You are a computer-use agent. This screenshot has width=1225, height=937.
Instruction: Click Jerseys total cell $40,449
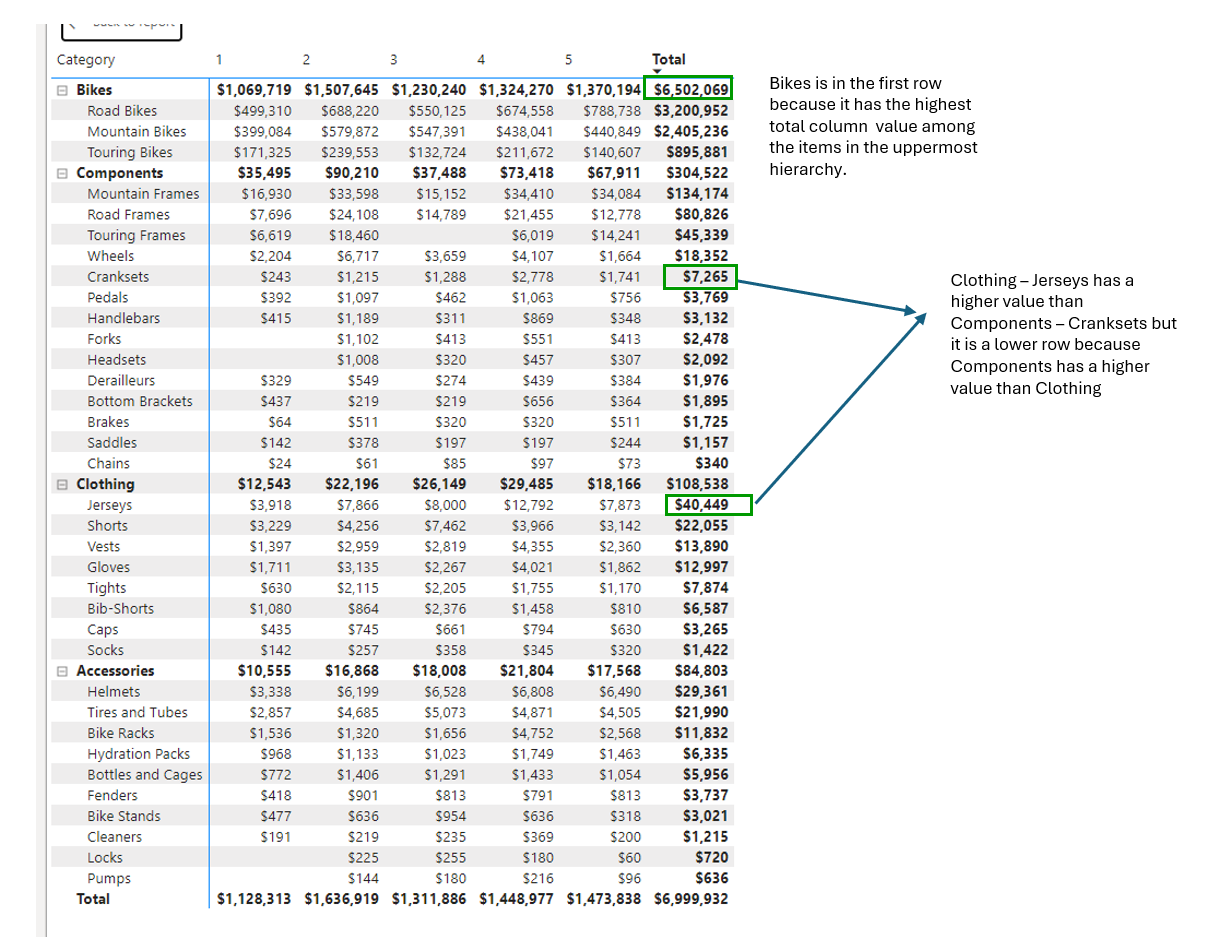click(x=702, y=505)
